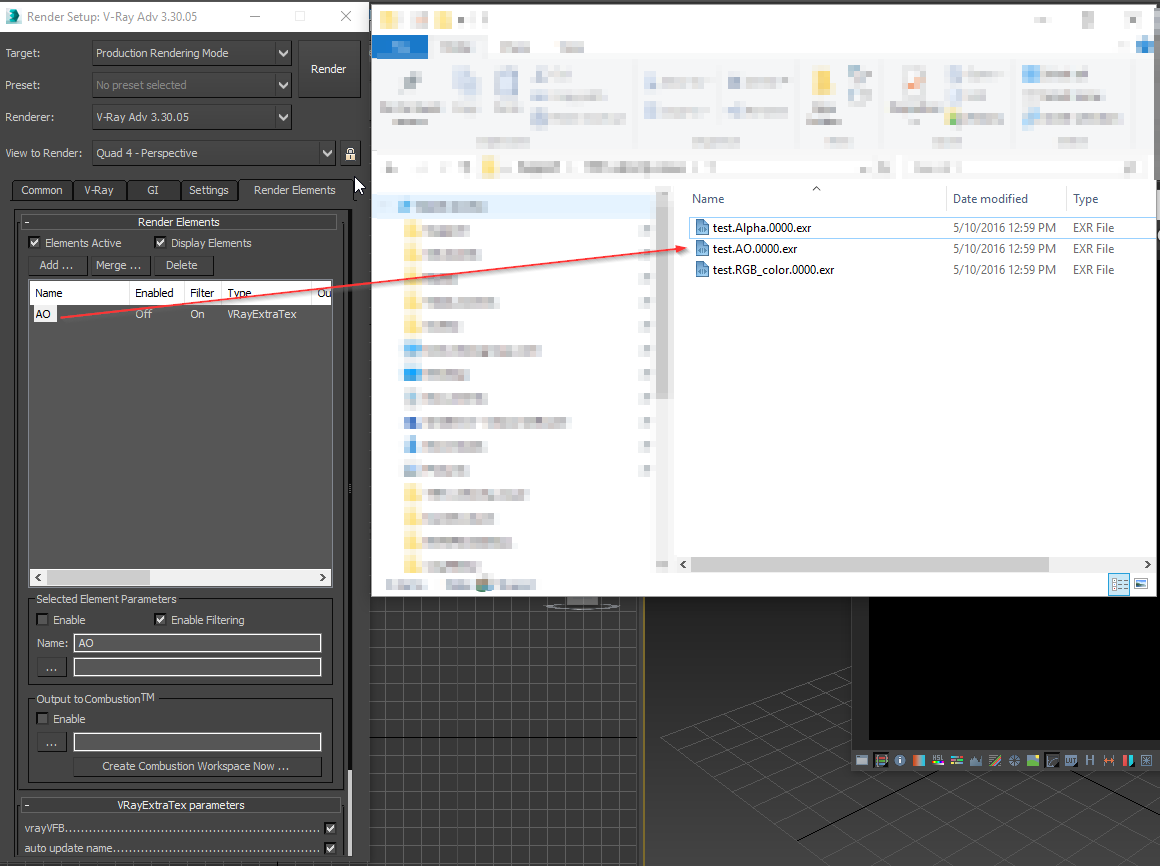The image size is (1160, 866).
Task: Toggle vrayVFB checkbox
Action: point(330,828)
